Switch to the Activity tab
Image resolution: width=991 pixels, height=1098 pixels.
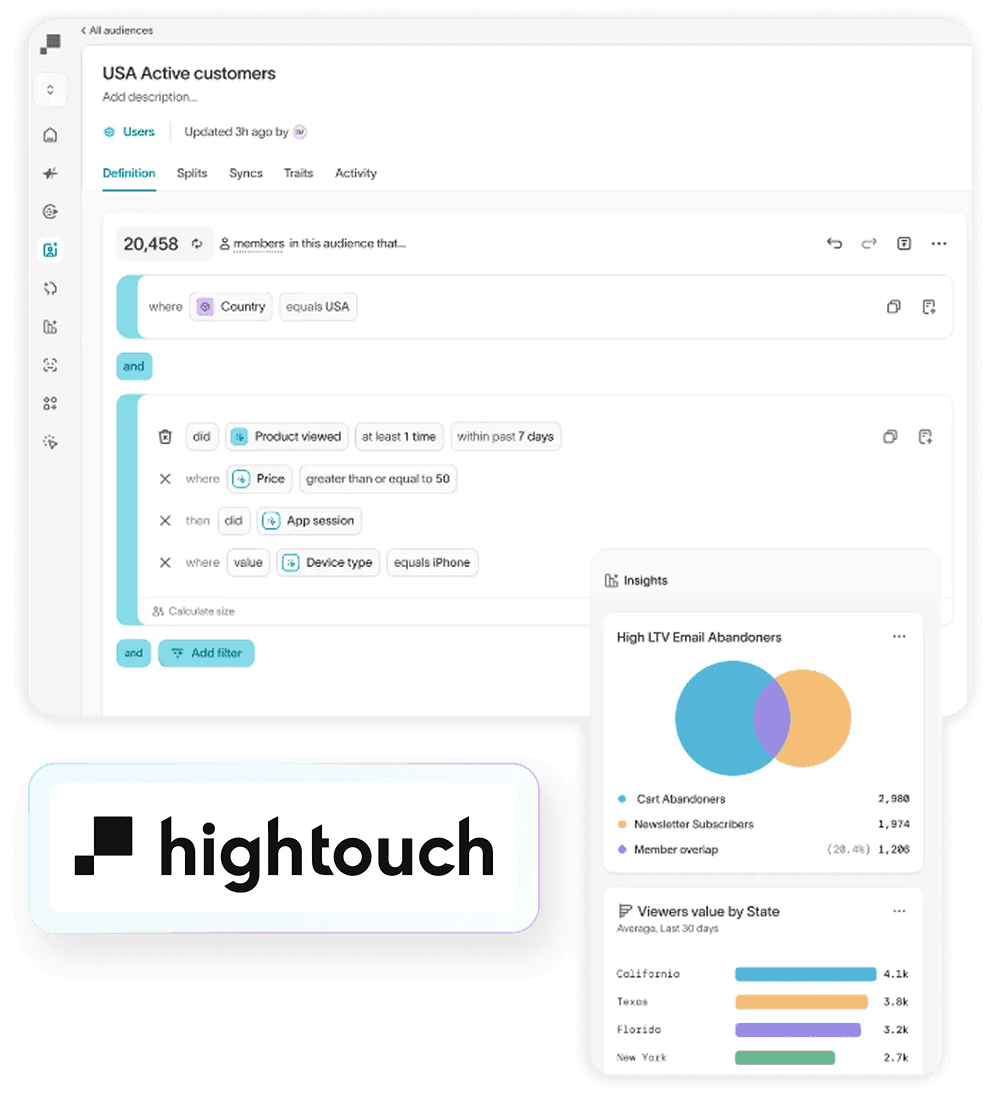click(x=356, y=173)
